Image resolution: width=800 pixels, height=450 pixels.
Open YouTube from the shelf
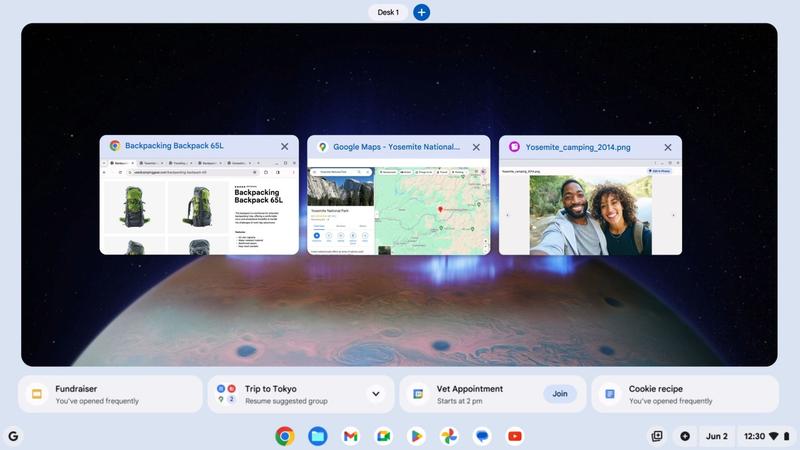pyautogui.click(x=514, y=436)
